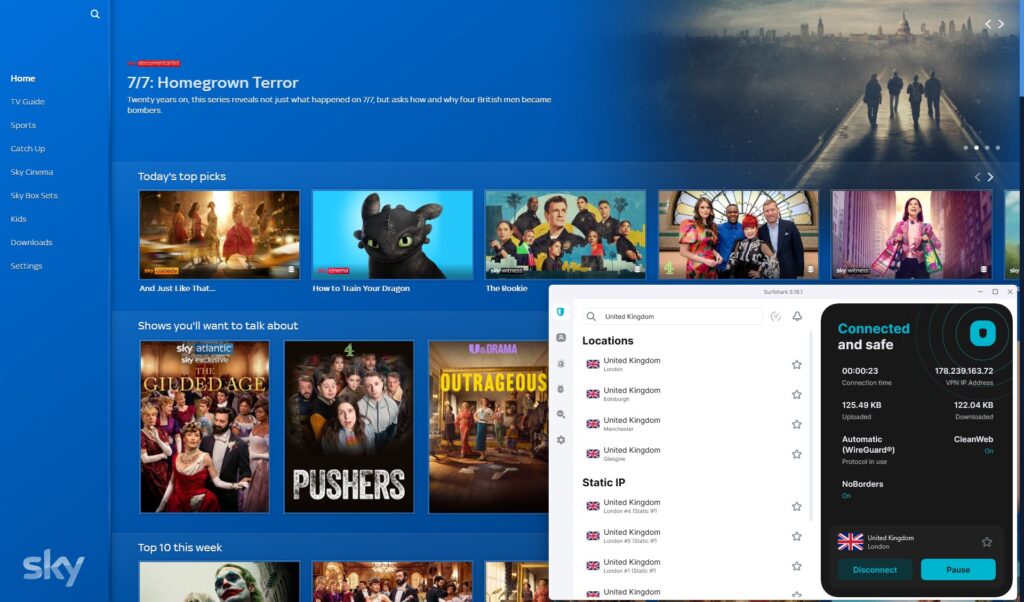1024x602 pixels.
Task: Star the connected United Kingdom London server
Action: (986, 542)
